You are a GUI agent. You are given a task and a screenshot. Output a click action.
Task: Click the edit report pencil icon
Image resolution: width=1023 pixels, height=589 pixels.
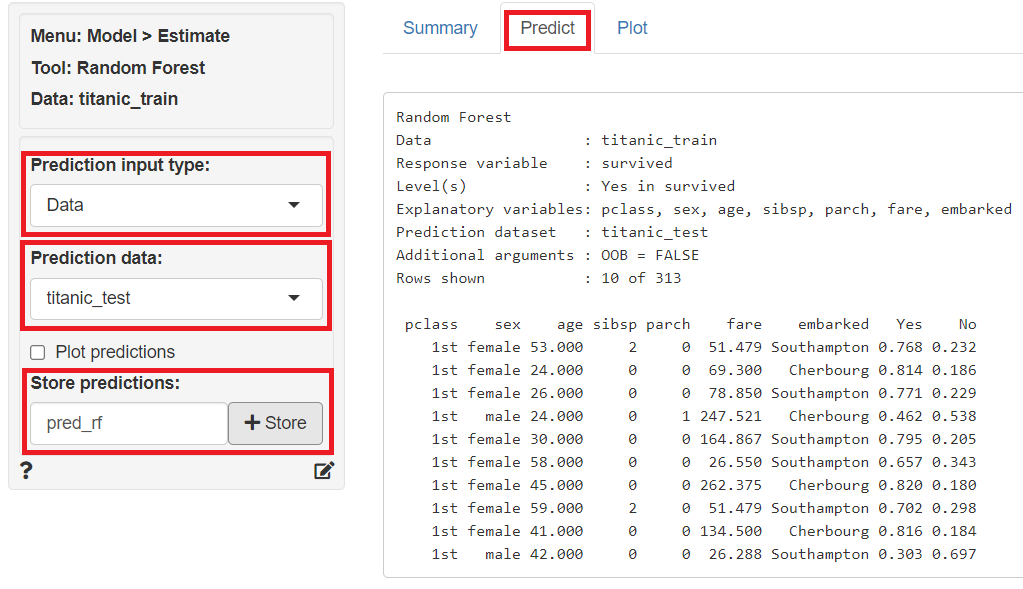[324, 470]
